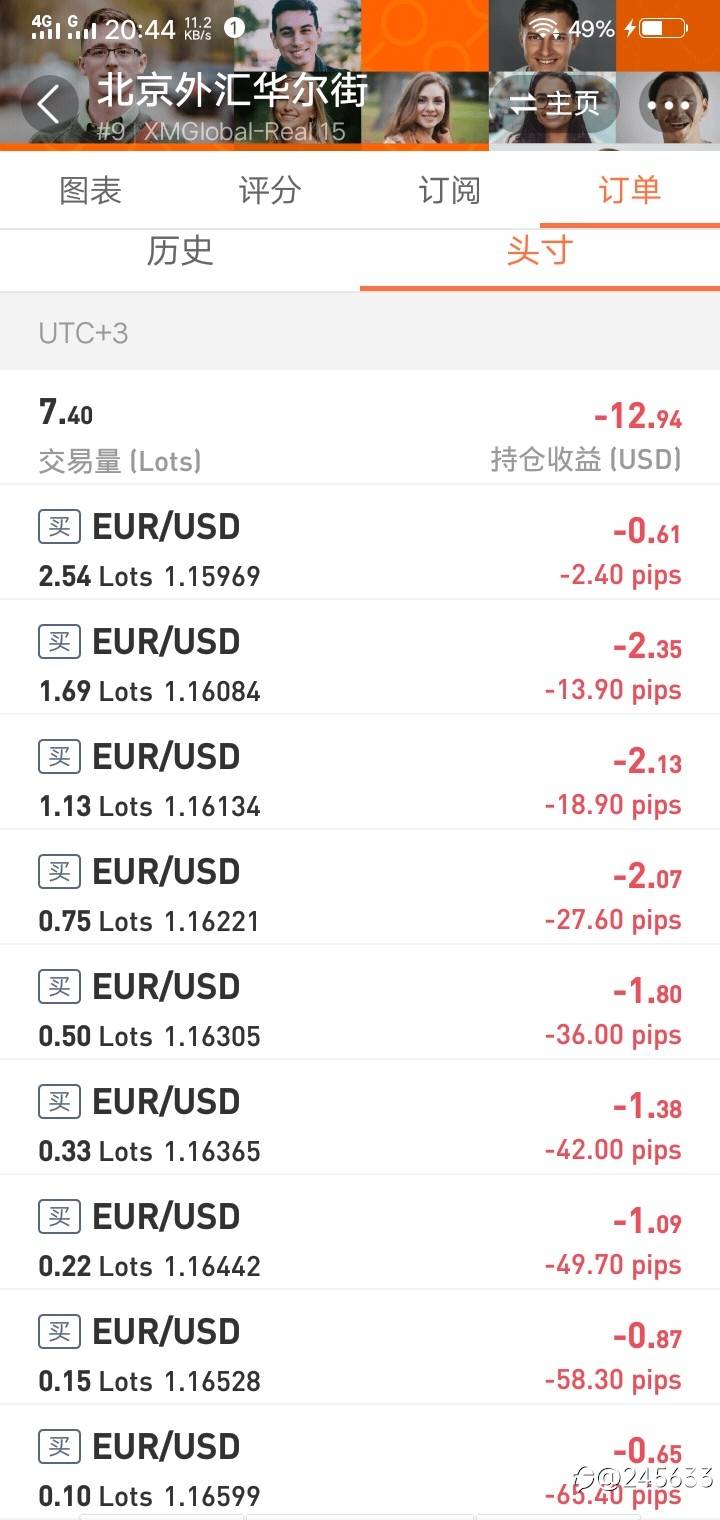Tap the buy icon on the 2.54 Lots order
Image resolution: width=720 pixels, height=1520 pixels.
click(59, 526)
